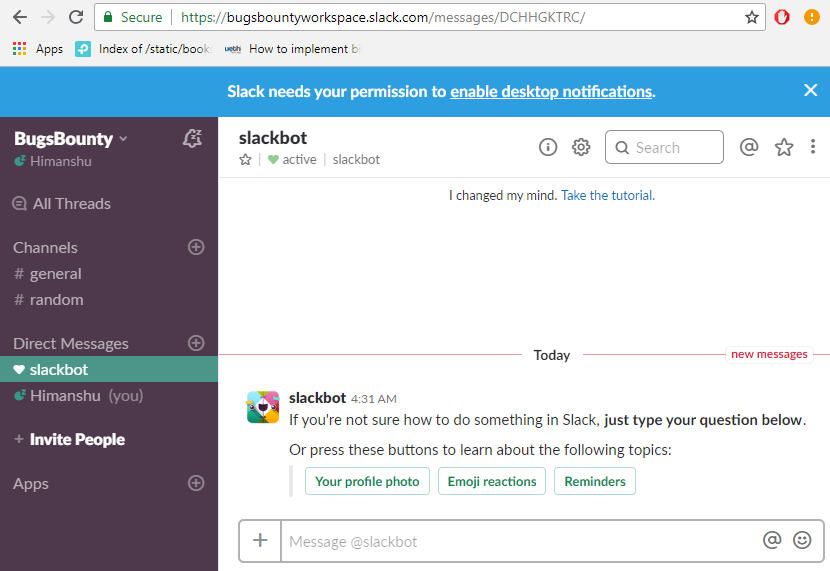
Task: Open emoji picker in message box
Action: coord(802,540)
